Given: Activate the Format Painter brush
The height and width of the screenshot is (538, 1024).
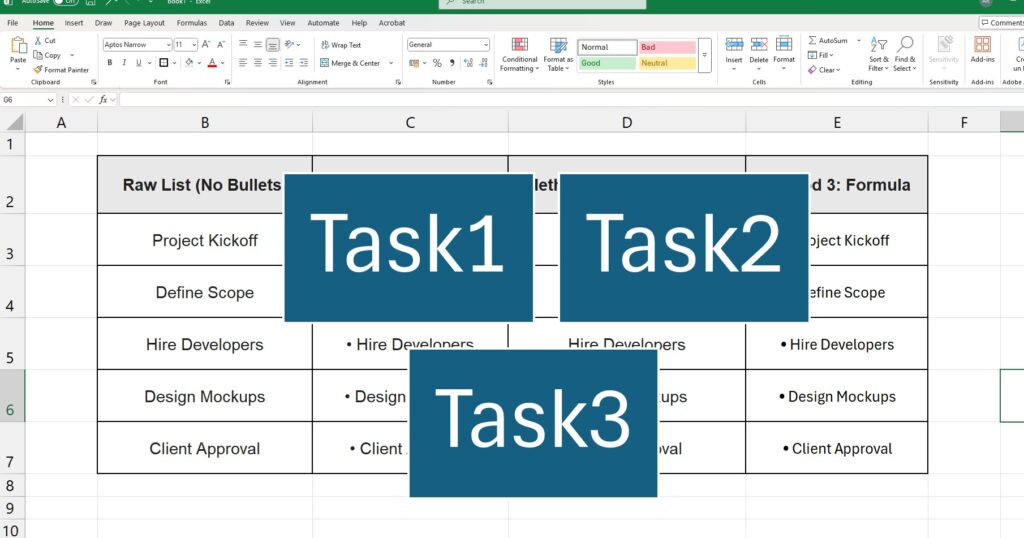Looking at the screenshot, I should (38, 70).
